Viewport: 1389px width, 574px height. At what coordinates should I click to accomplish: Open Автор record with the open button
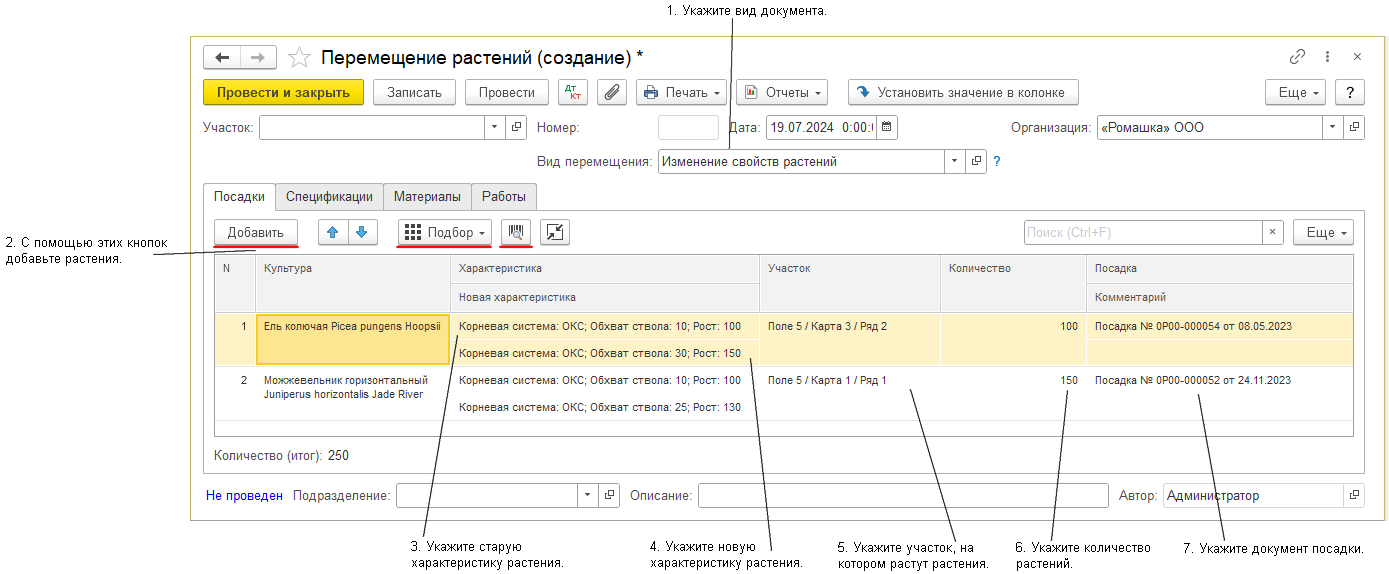click(x=1354, y=495)
